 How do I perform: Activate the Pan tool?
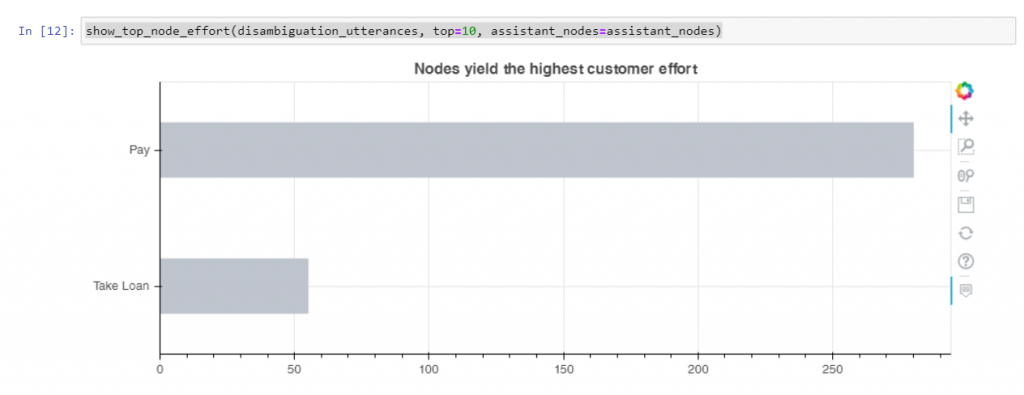pyautogui.click(x=965, y=119)
